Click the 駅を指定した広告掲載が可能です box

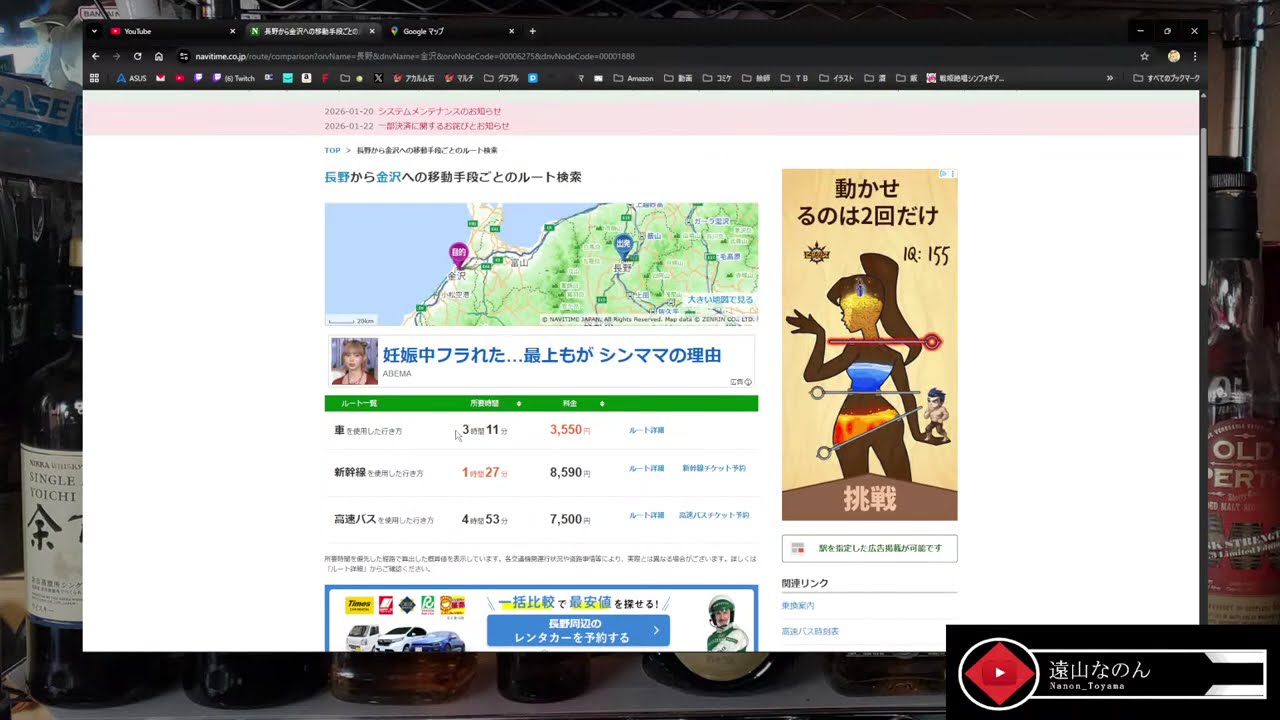pyautogui.click(x=869, y=548)
